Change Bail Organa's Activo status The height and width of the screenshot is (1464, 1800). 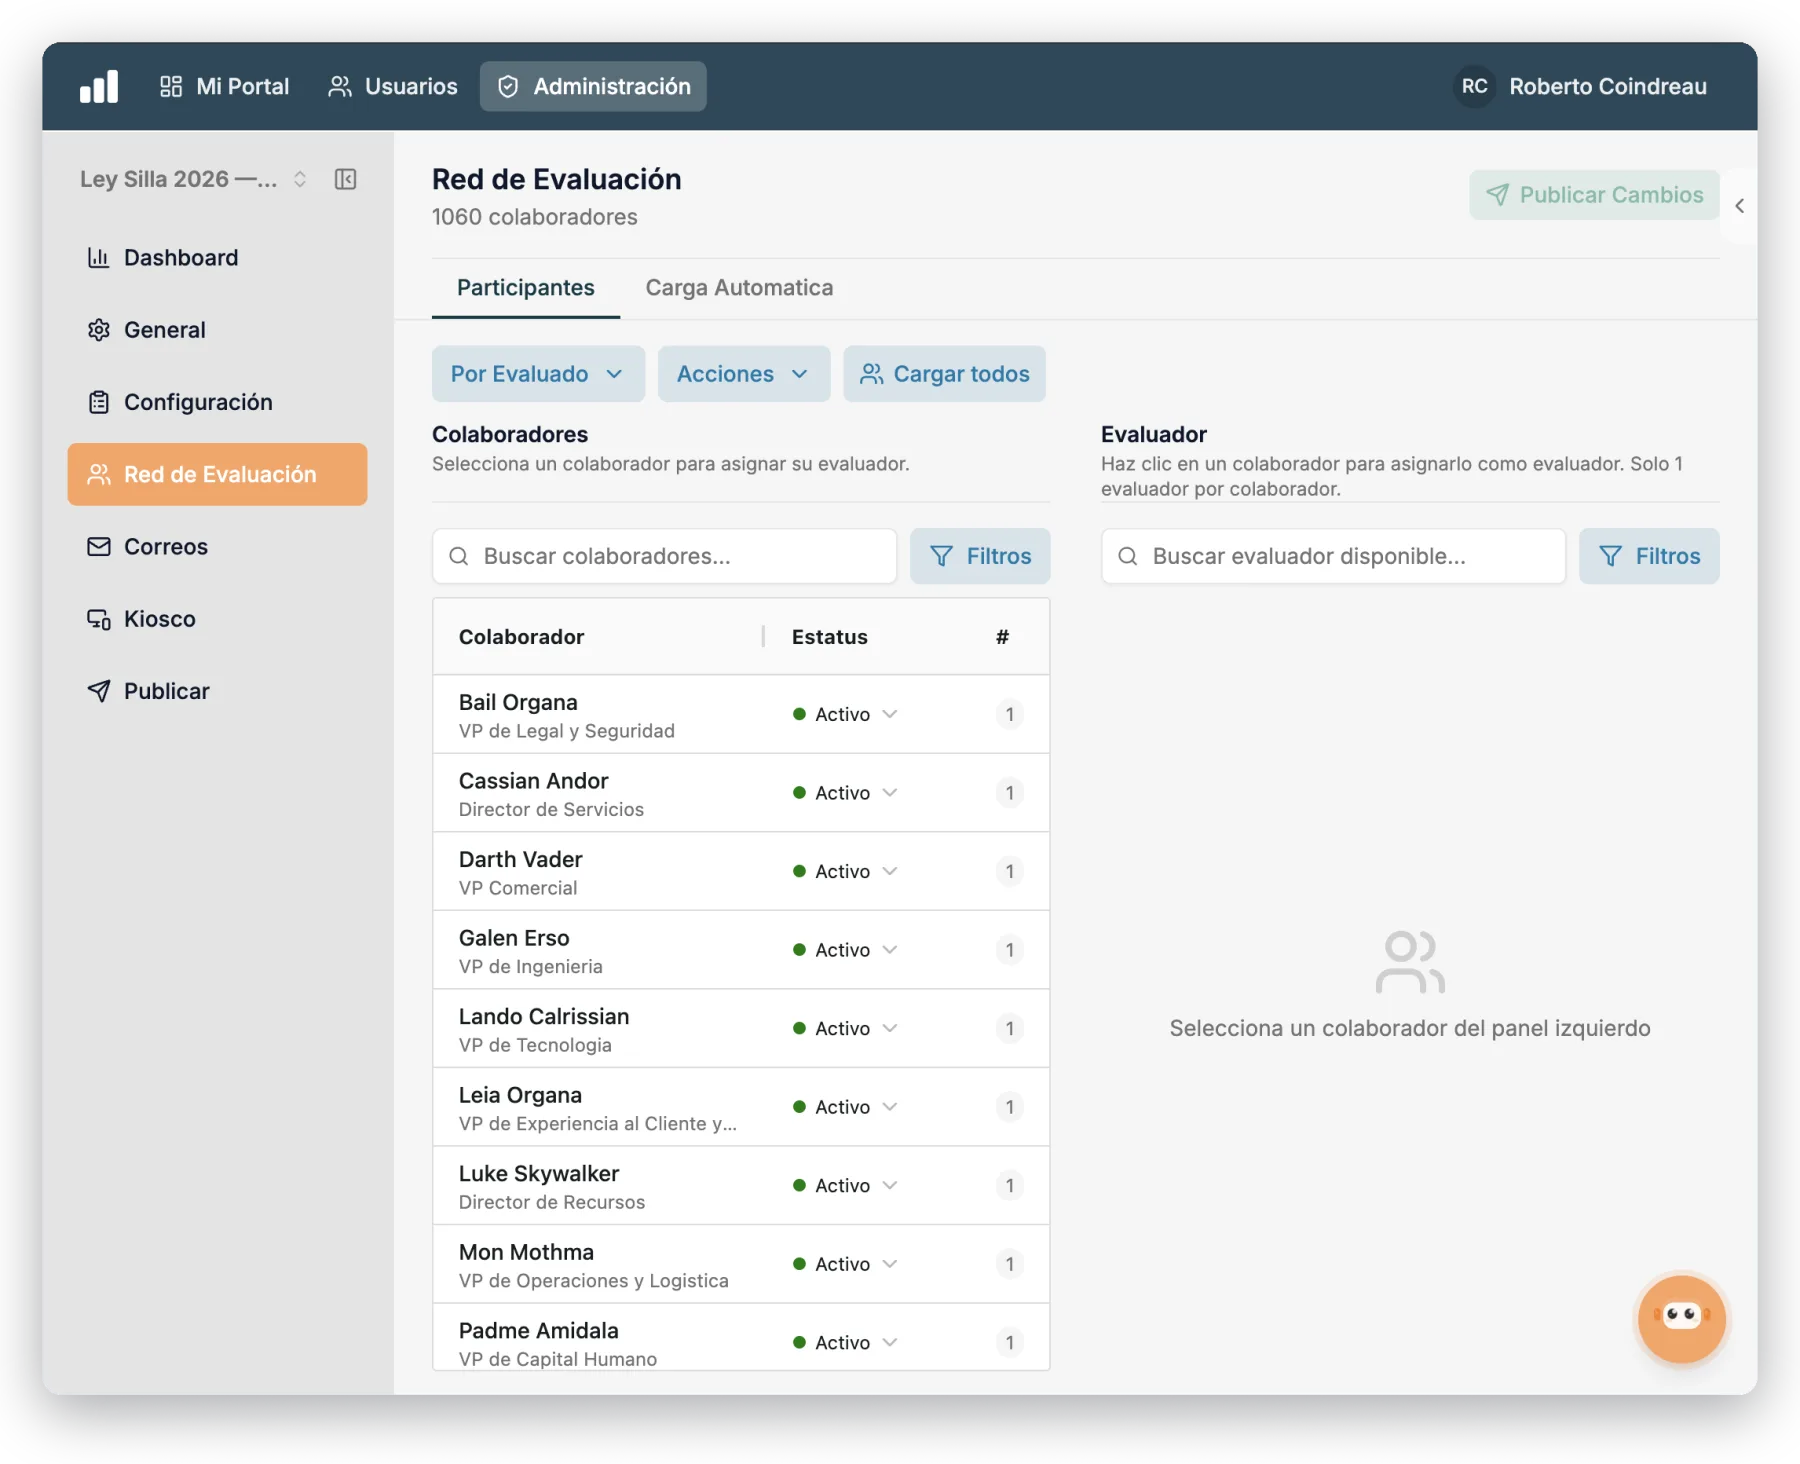[845, 714]
